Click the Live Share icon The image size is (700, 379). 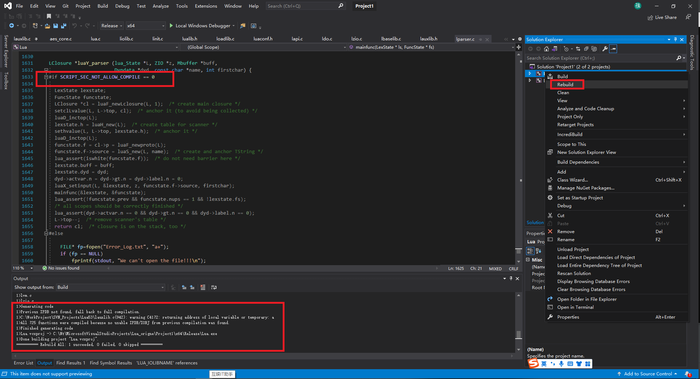pyautogui.click(x=650, y=17)
